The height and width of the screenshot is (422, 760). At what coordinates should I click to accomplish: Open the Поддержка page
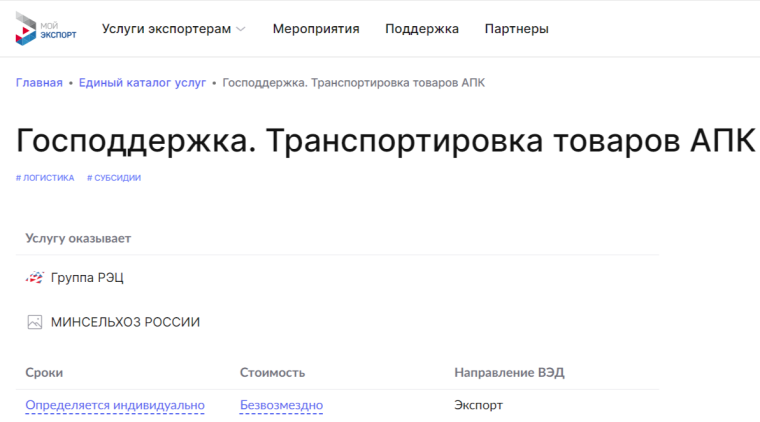pyautogui.click(x=422, y=29)
